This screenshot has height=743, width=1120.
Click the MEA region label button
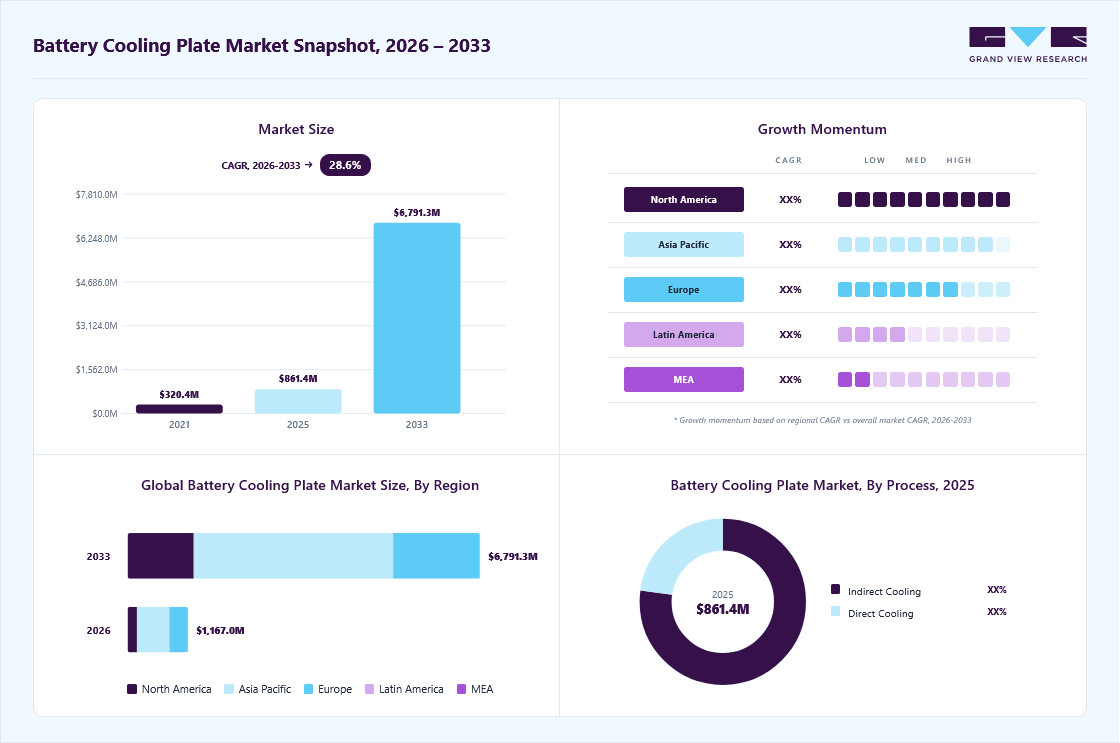coord(684,379)
